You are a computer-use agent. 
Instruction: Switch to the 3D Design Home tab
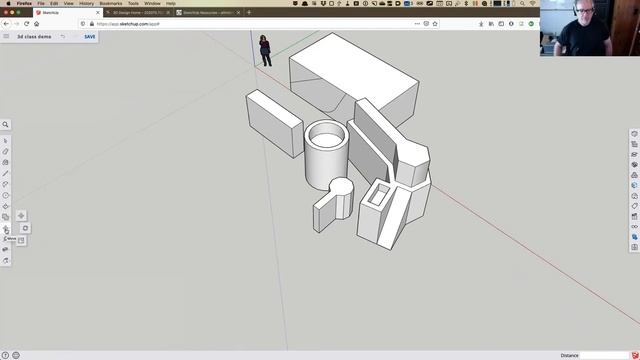138,13
